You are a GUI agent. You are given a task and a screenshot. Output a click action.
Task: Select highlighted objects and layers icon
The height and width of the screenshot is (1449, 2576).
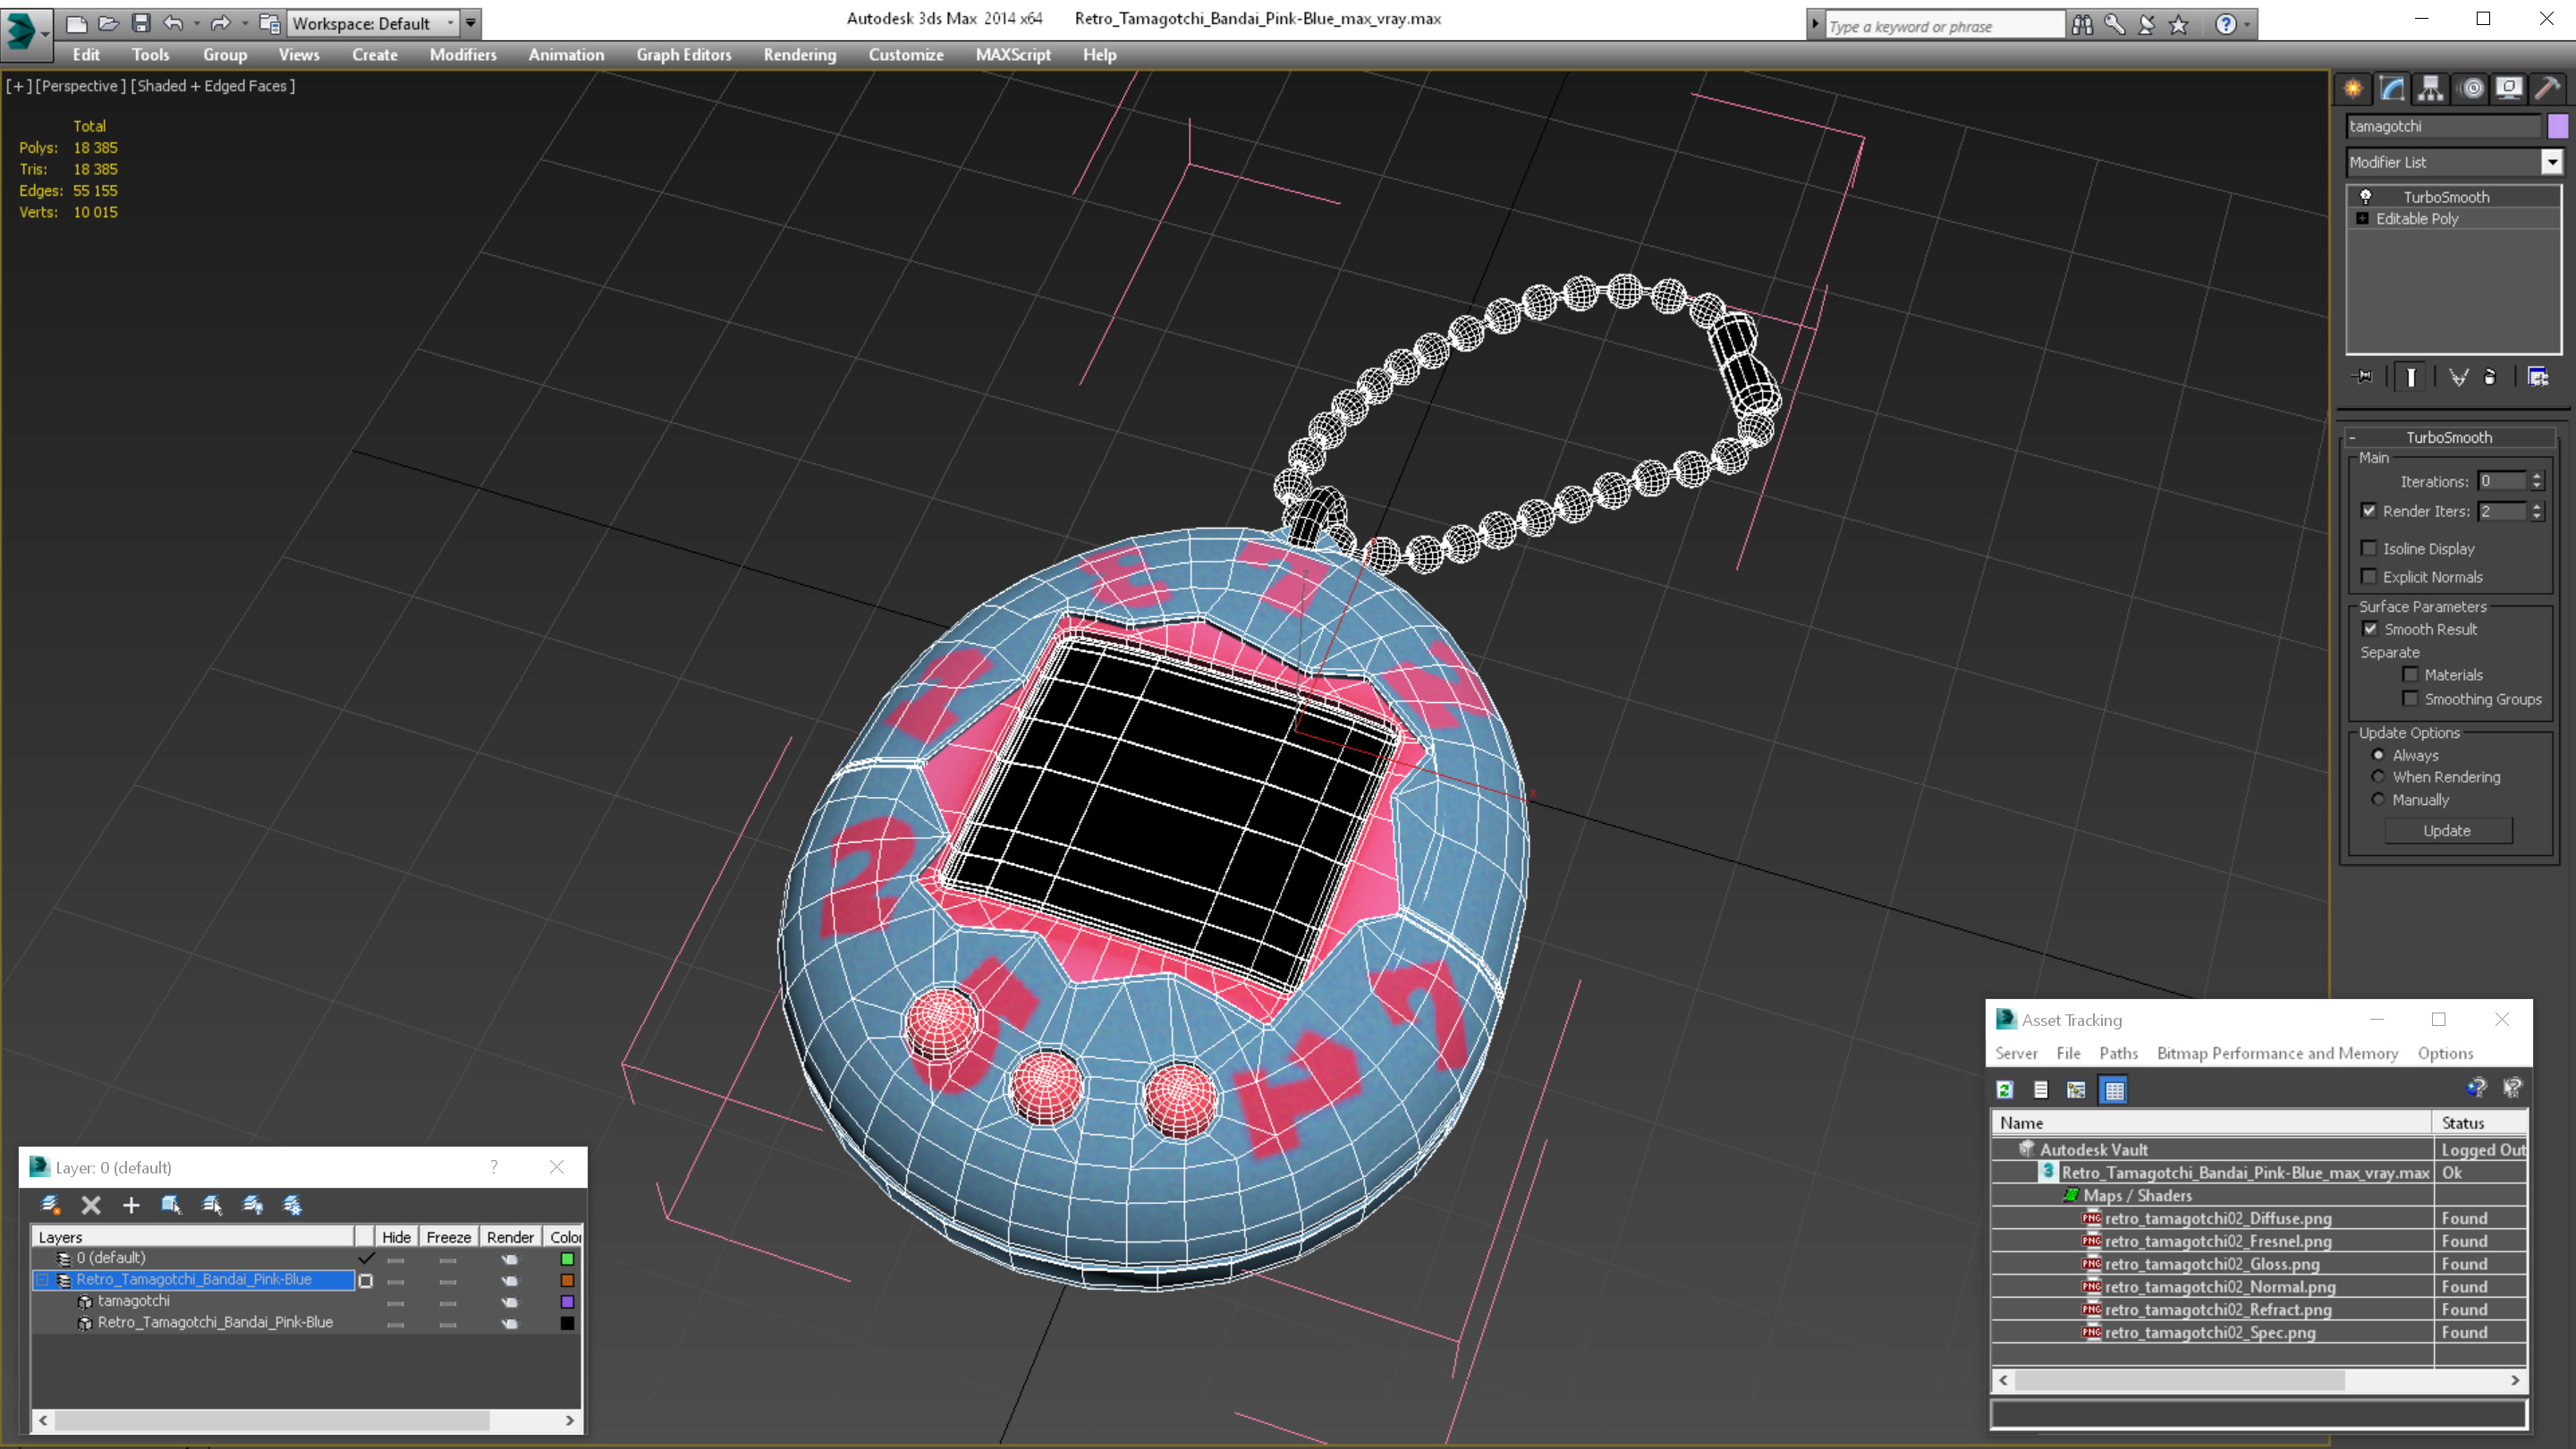tap(171, 1205)
